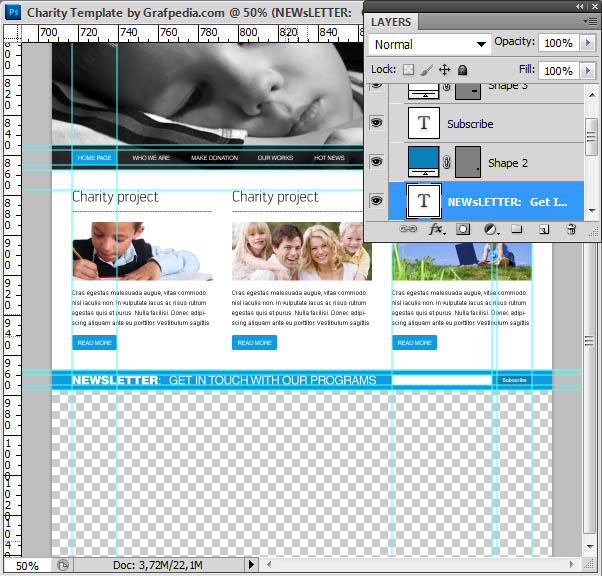Click Shape 2 mask link chain icon

[x=447, y=162]
